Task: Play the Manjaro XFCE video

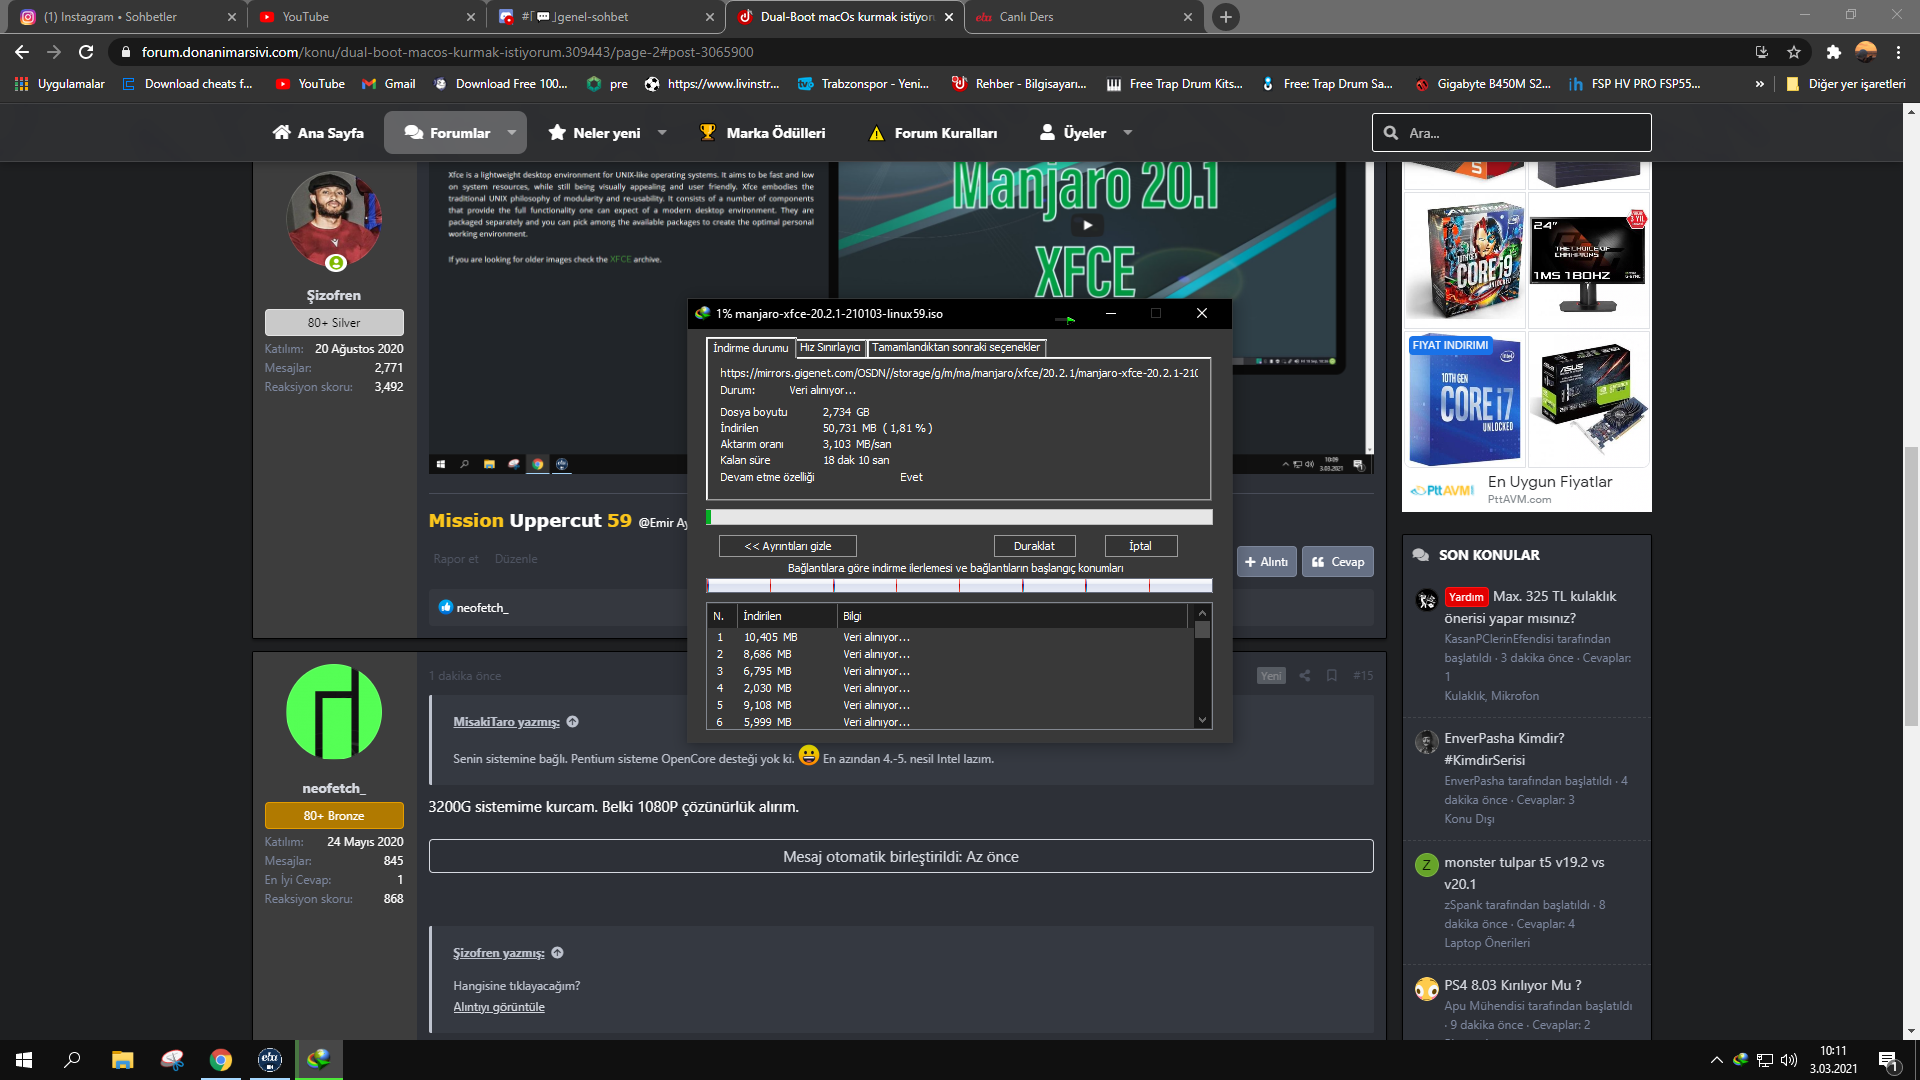Action: pyautogui.click(x=1087, y=225)
